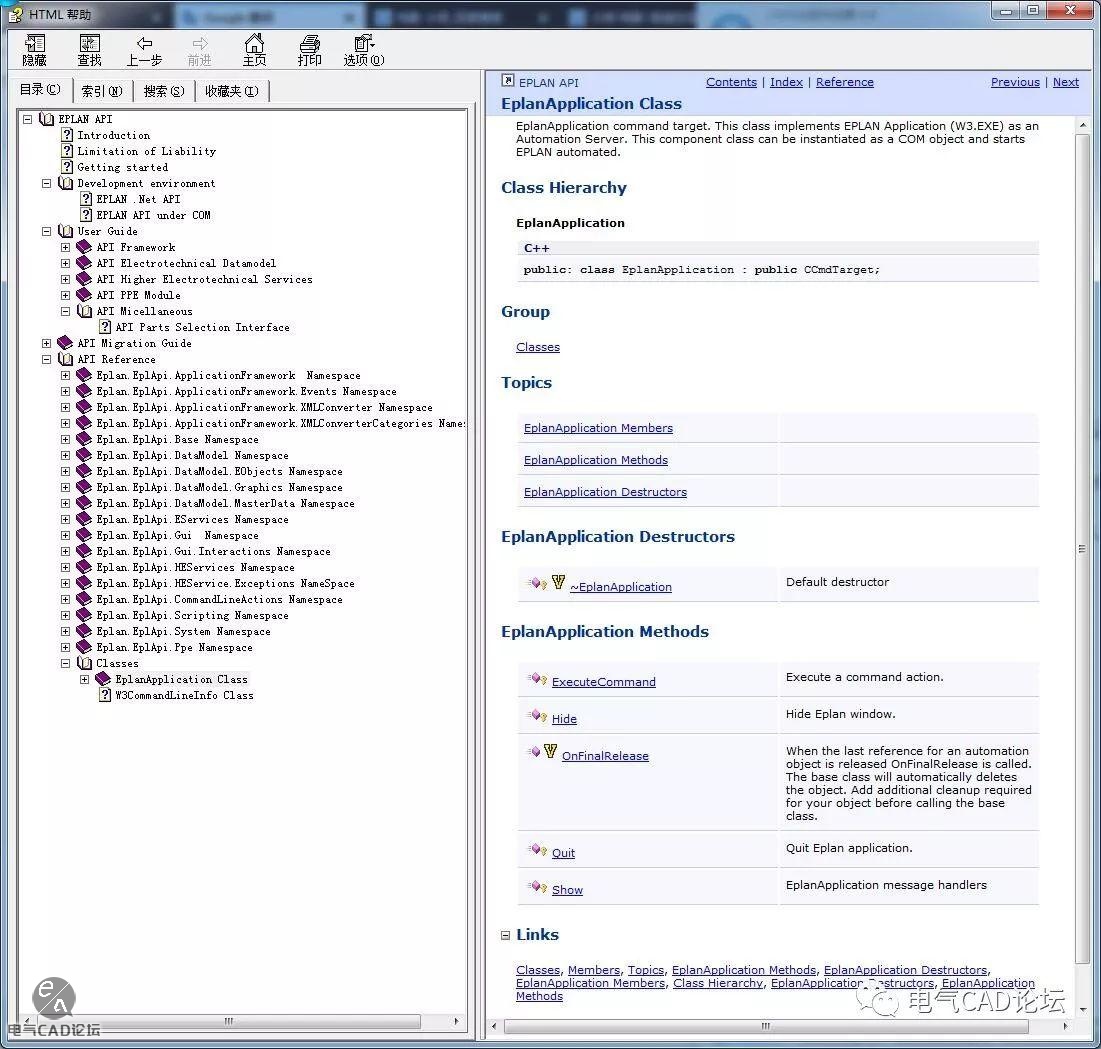This screenshot has width=1101, height=1049.
Task: Collapse the Links section toggle
Action: click(505, 935)
